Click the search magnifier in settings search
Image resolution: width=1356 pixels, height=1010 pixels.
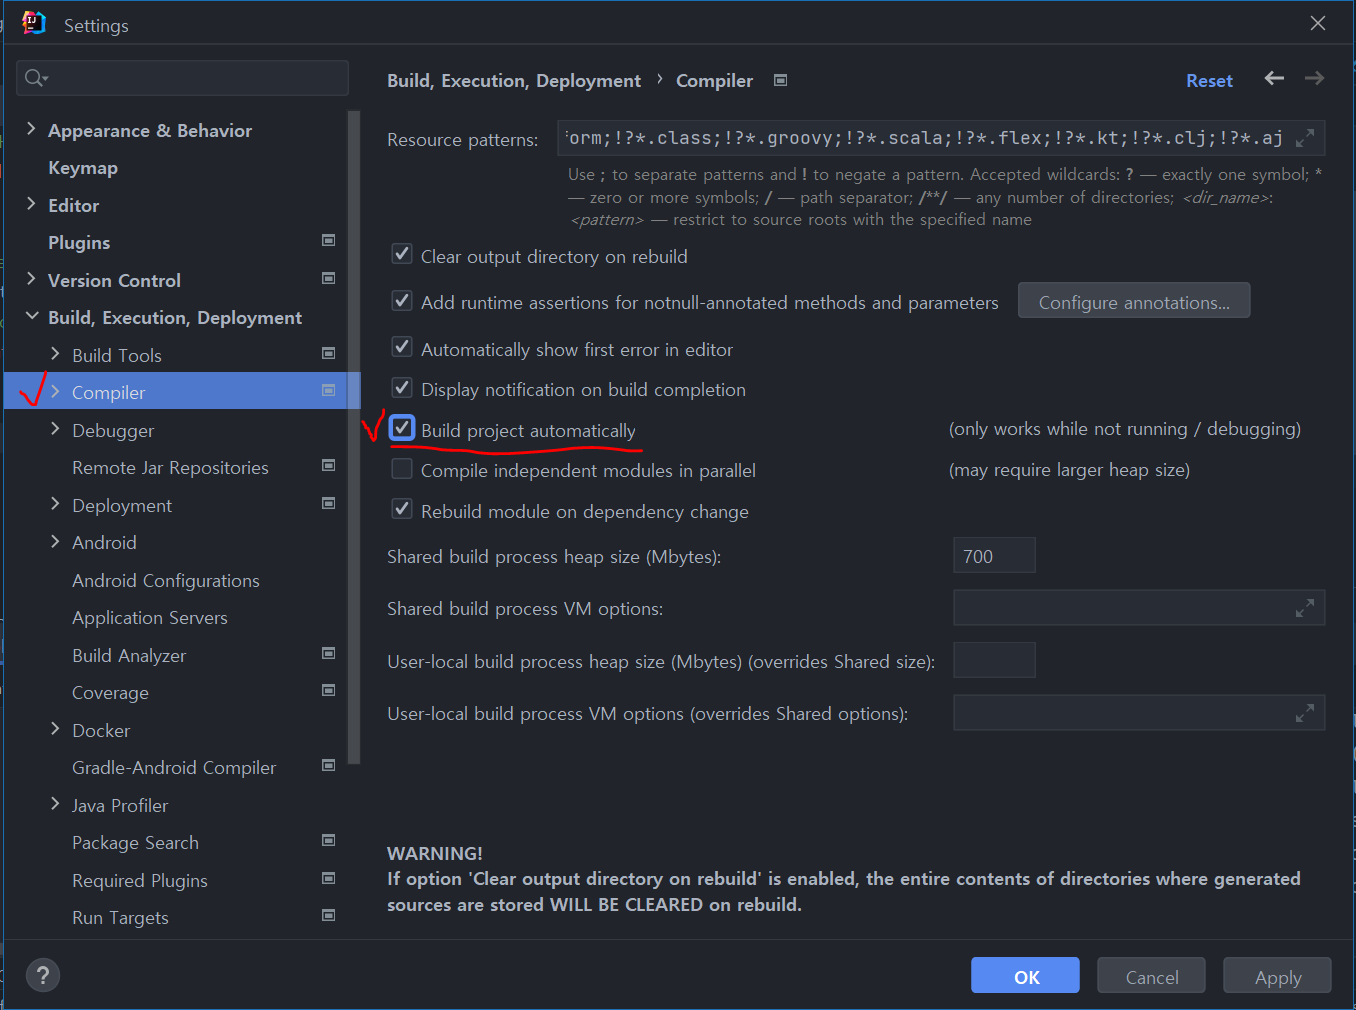[33, 77]
